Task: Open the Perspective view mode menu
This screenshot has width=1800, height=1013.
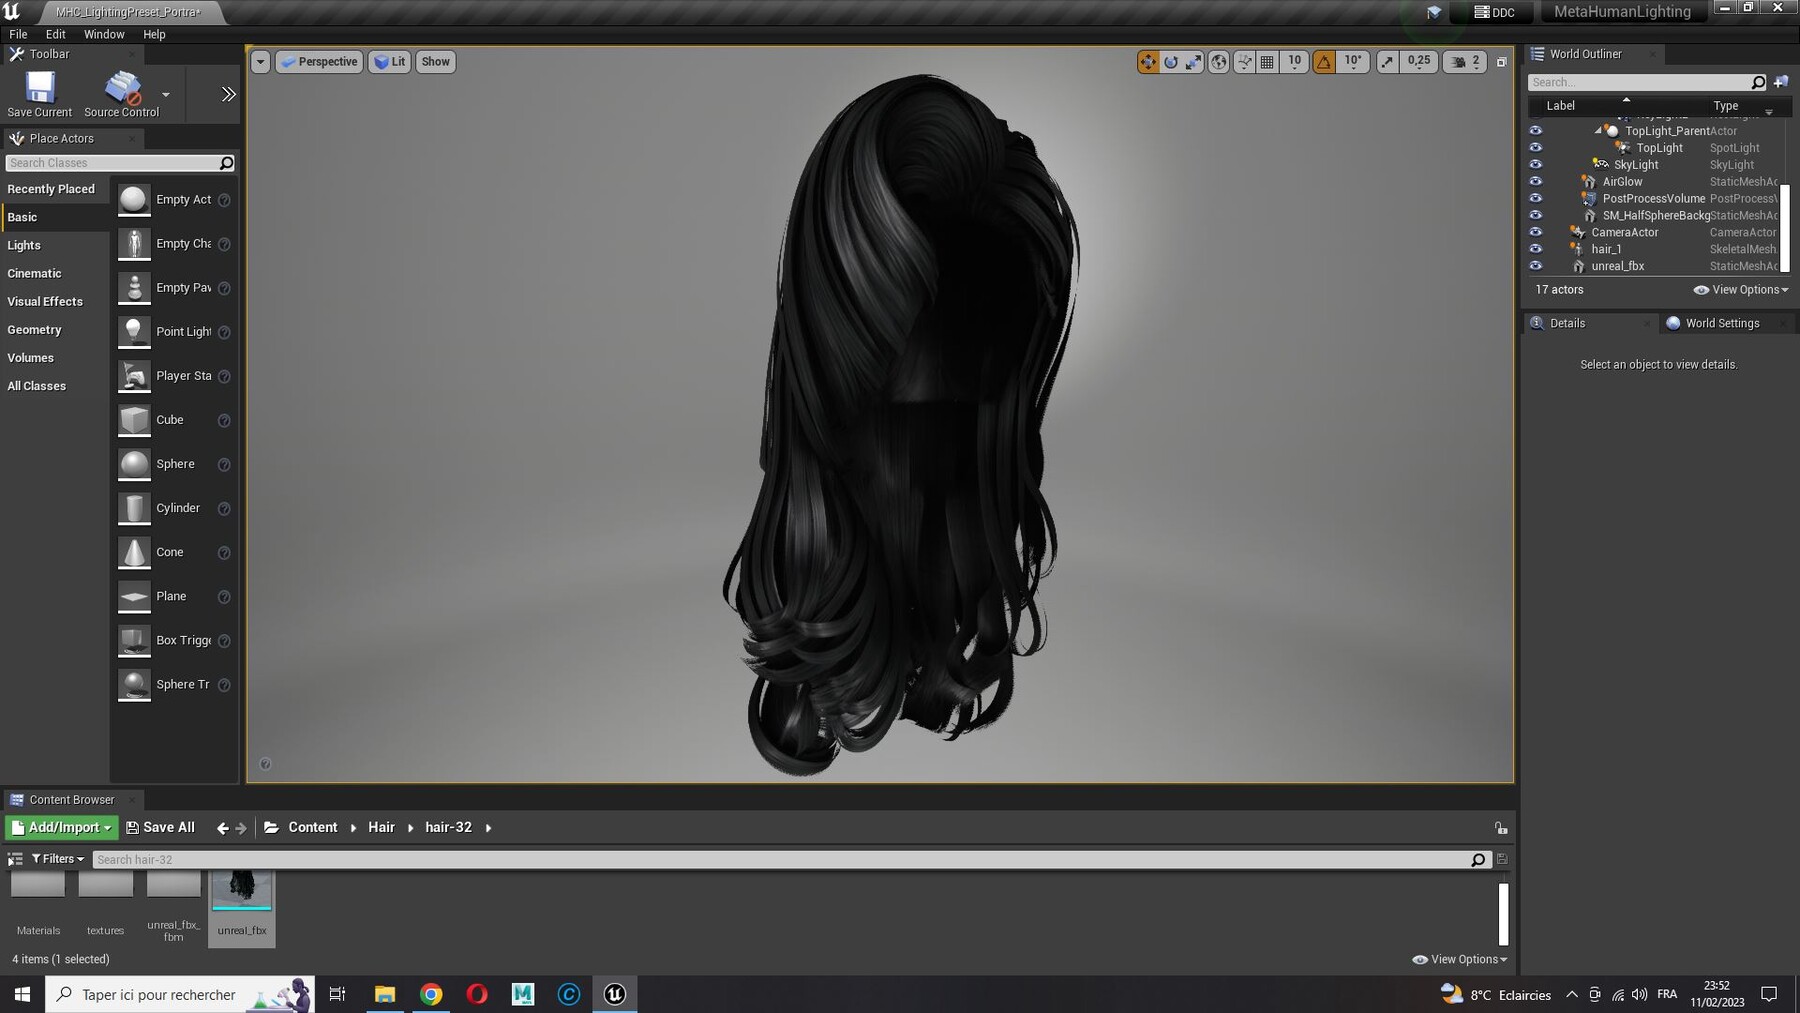Action: (319, 62)
